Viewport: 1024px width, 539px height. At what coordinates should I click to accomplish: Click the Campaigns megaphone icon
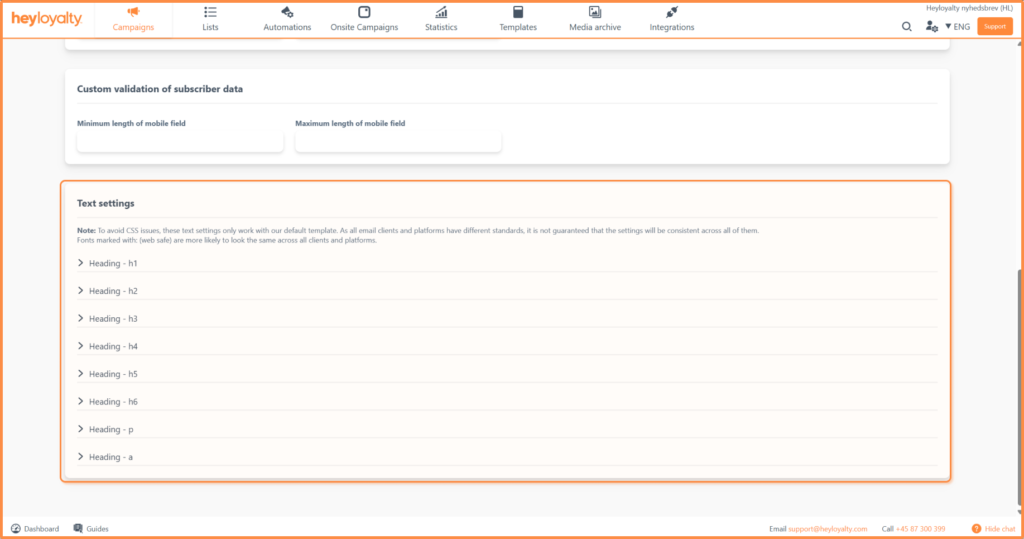(133, 12)
